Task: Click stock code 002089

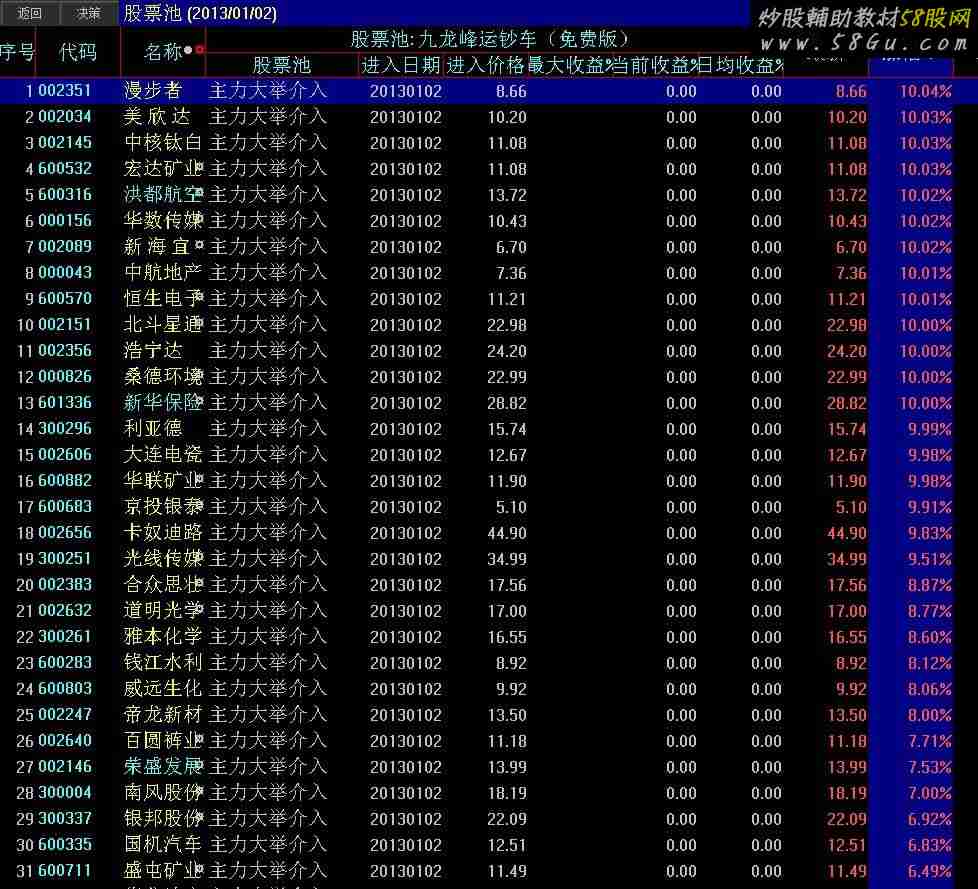Action: tap(65, 246)
